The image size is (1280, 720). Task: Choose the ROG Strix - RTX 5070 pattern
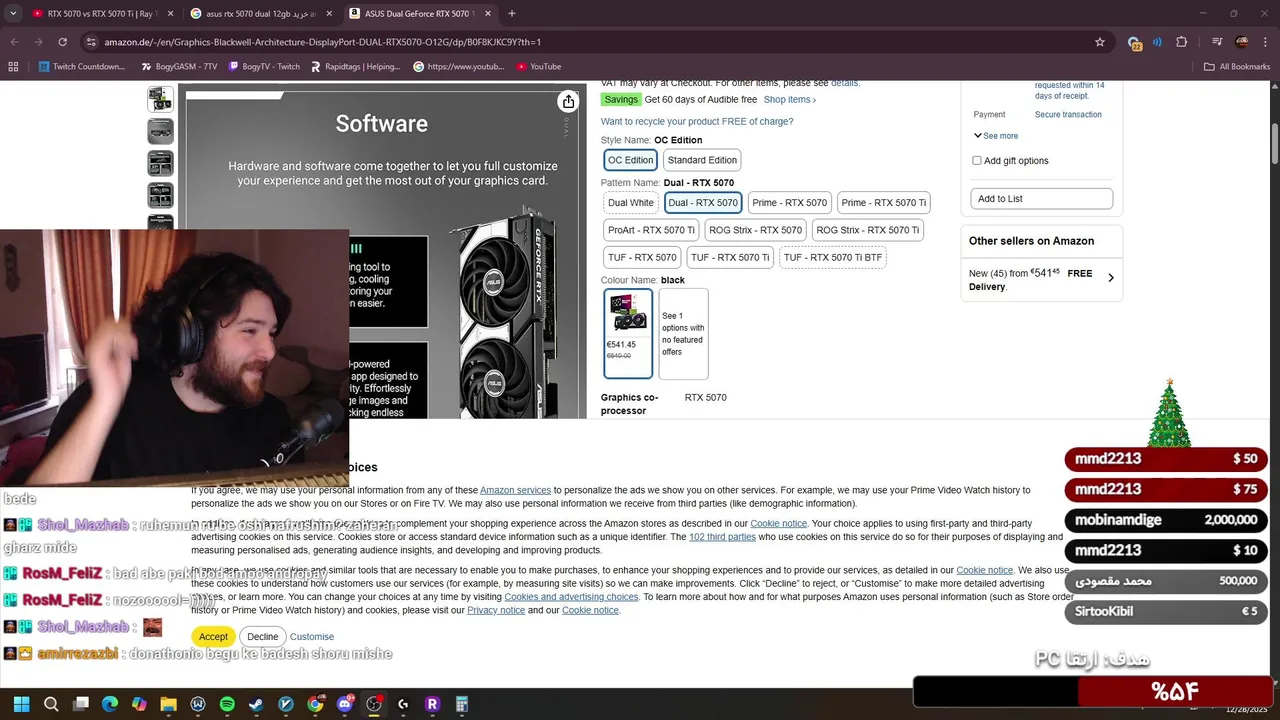755,230
